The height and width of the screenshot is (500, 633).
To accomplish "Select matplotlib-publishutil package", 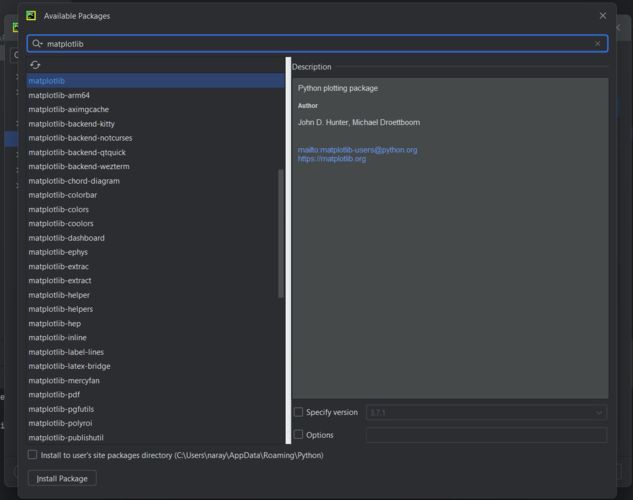I will pyautogui.click(x=155, y=438).
